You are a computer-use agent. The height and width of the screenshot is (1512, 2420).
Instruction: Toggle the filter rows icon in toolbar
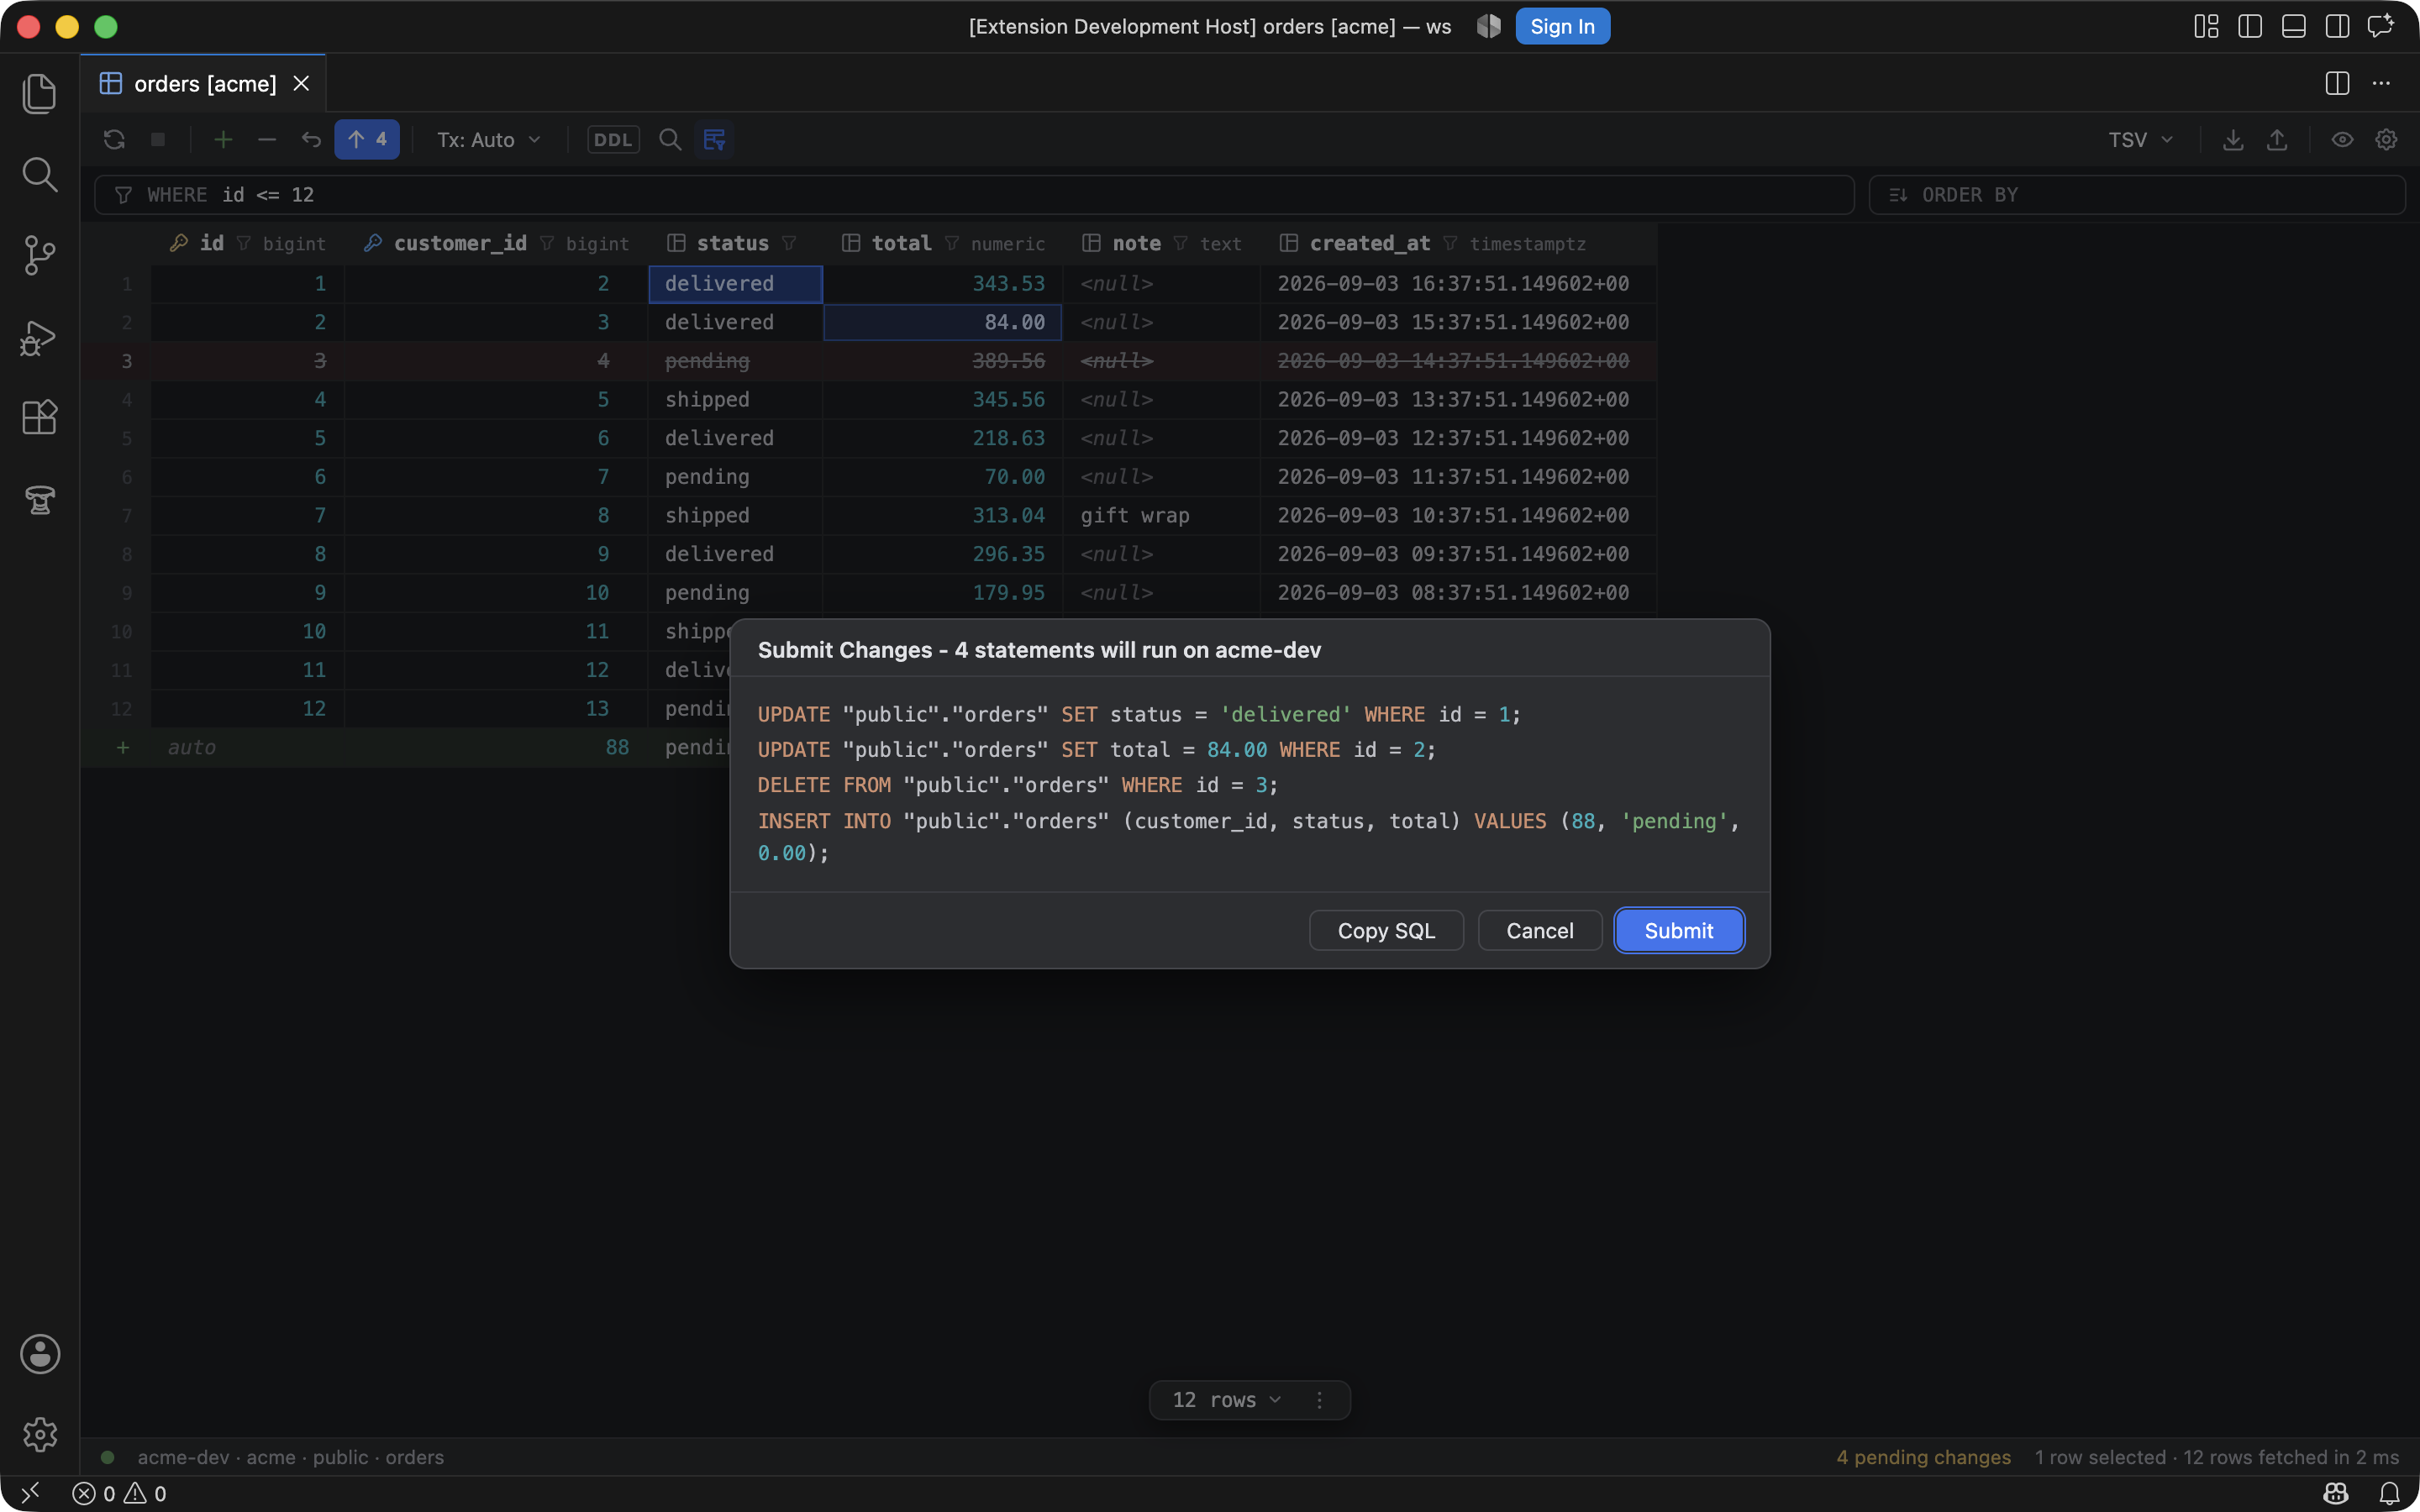(714, 139)
